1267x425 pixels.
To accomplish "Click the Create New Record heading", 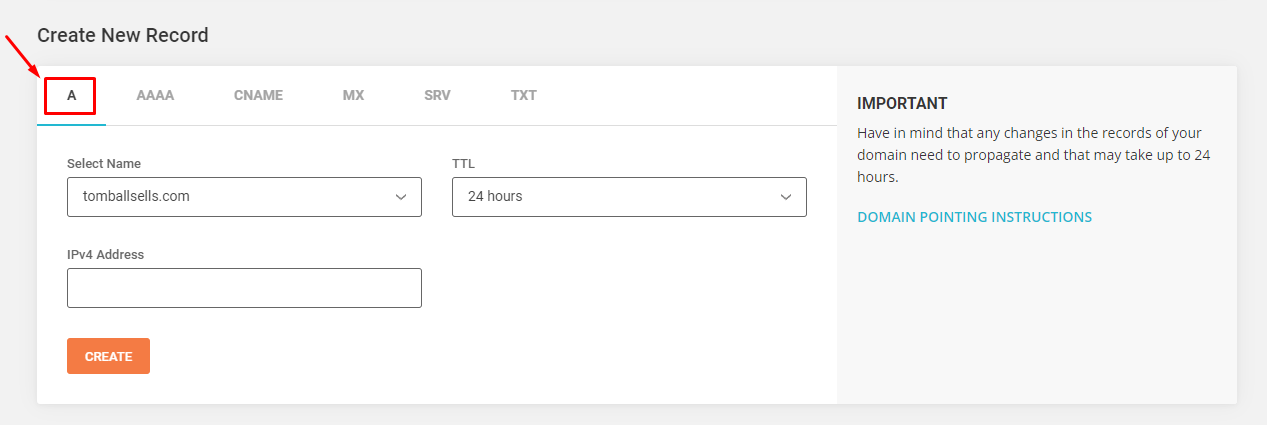I will tap(123, 35).
